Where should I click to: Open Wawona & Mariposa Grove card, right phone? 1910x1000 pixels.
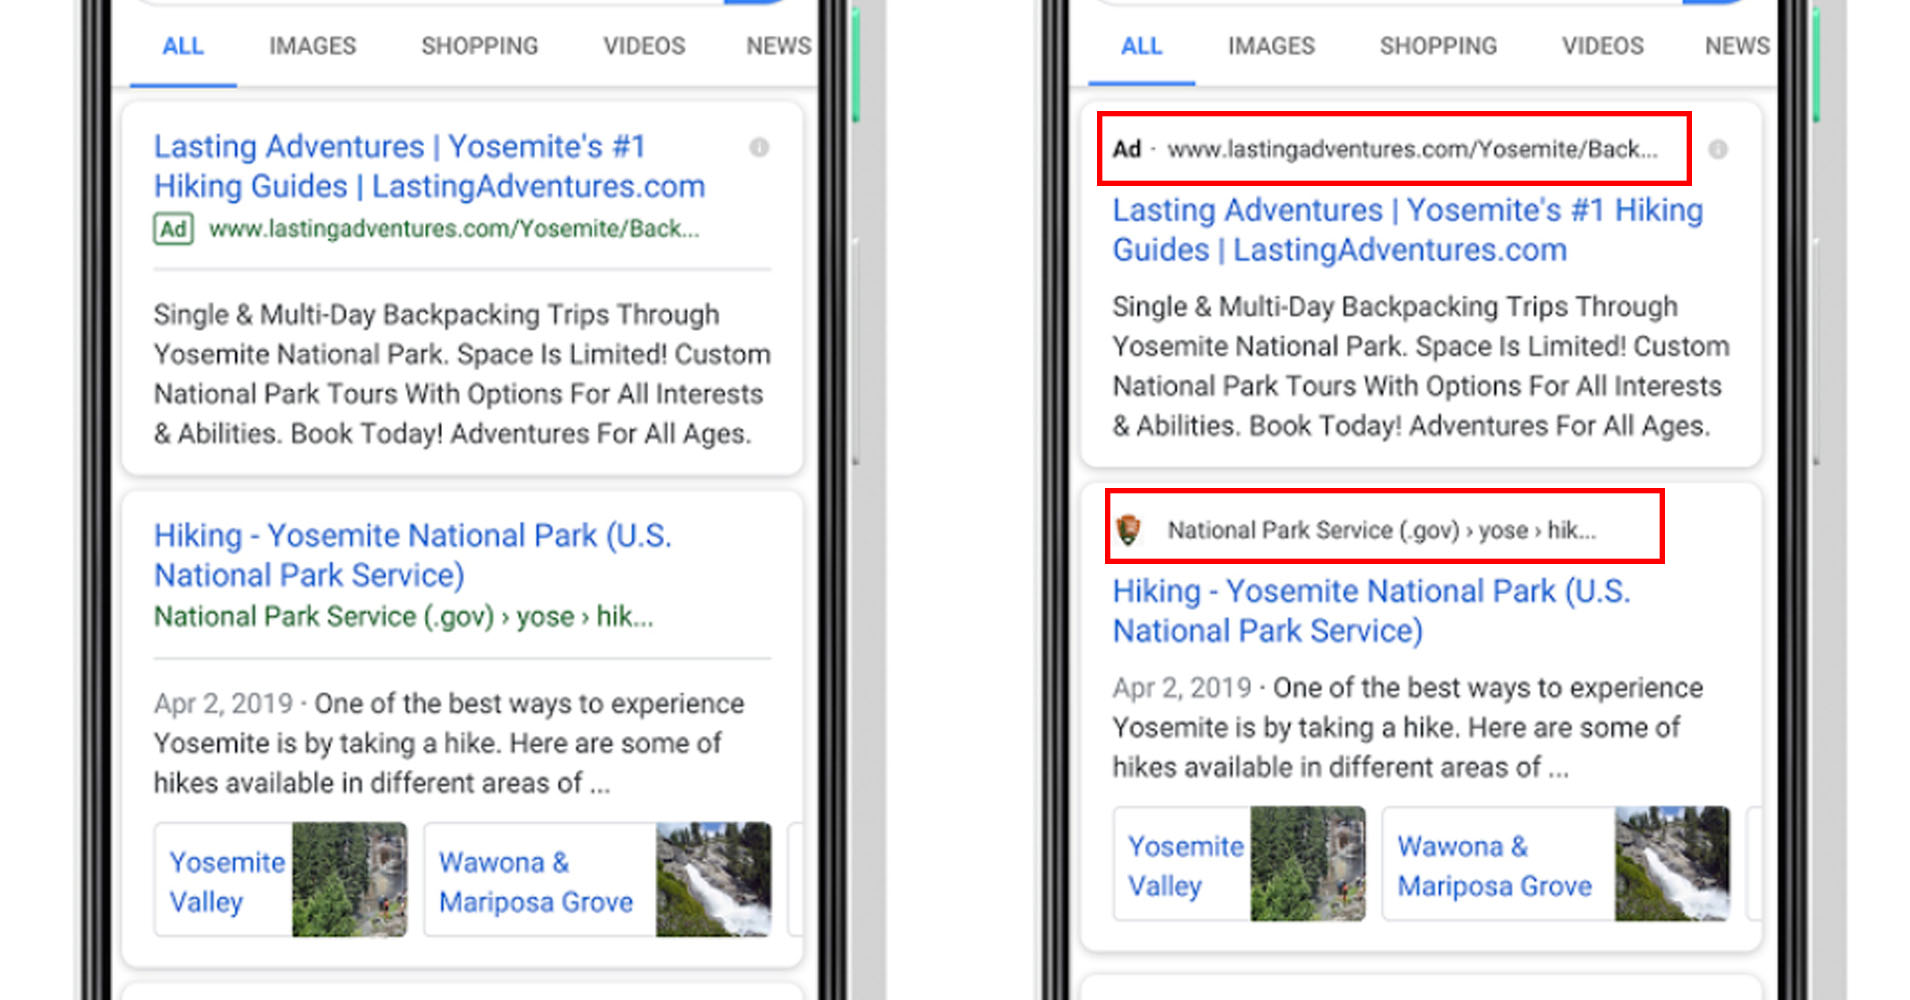tap(1556, 864)
